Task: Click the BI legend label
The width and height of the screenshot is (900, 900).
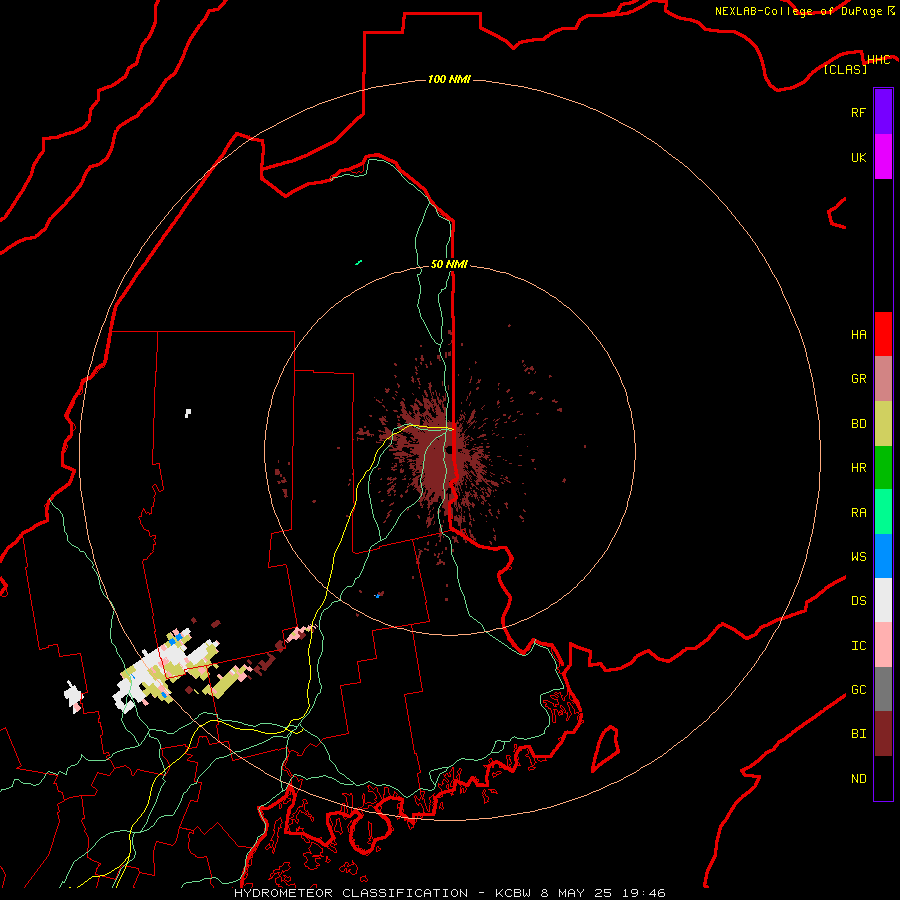Action: coord(858,734)
